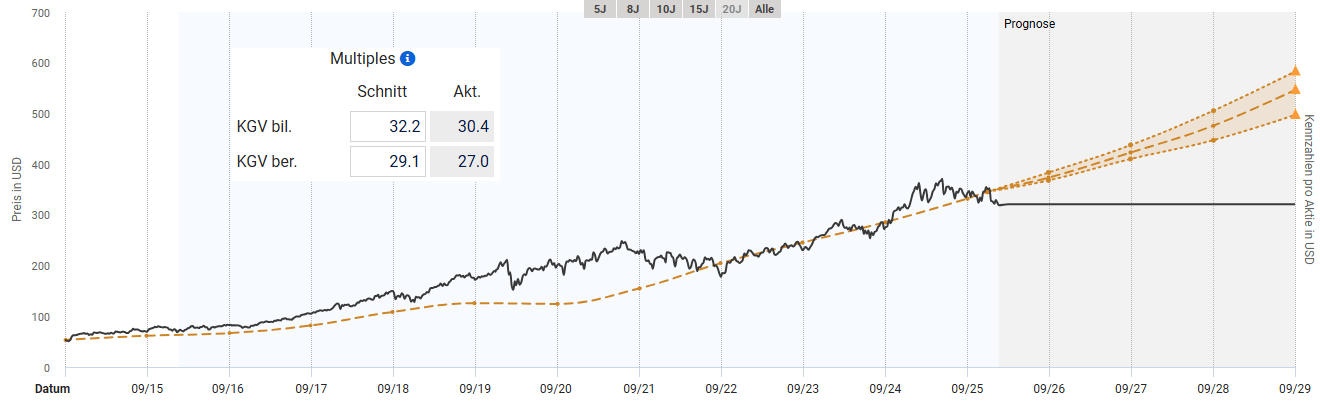Click the KGV ber. Akt. value 27.0
The image size is (1320, 405).
462,161
